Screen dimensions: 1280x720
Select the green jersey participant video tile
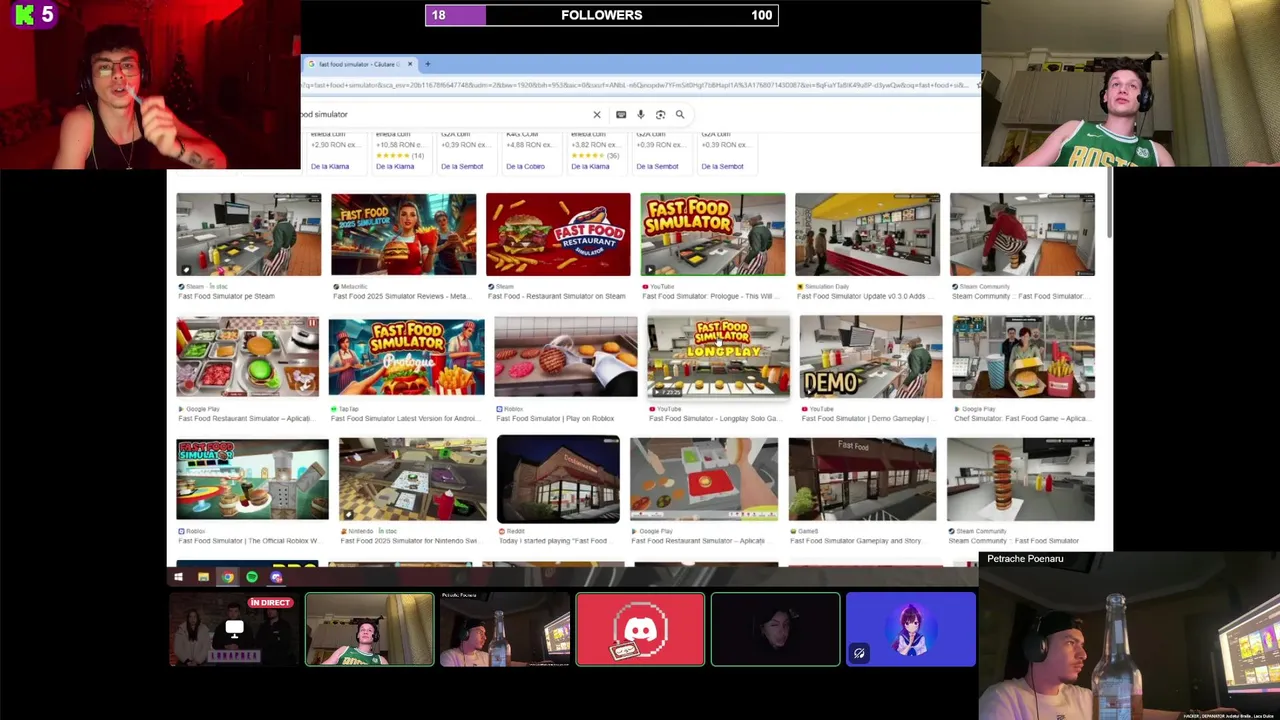[370, 630]
